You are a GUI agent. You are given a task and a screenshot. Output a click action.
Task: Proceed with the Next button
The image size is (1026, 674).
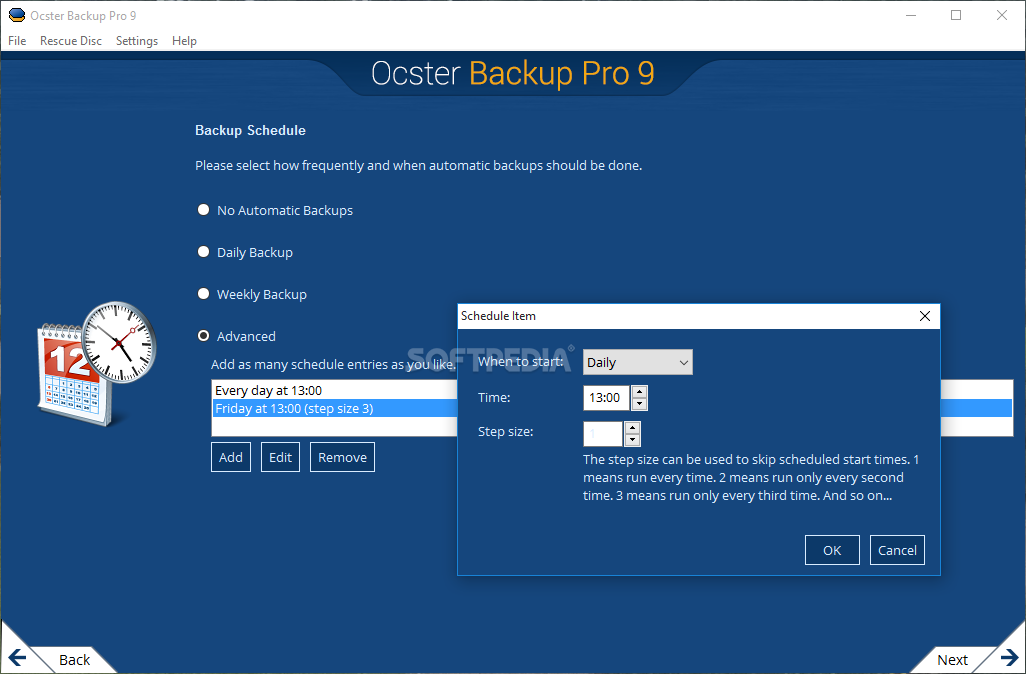952,660
